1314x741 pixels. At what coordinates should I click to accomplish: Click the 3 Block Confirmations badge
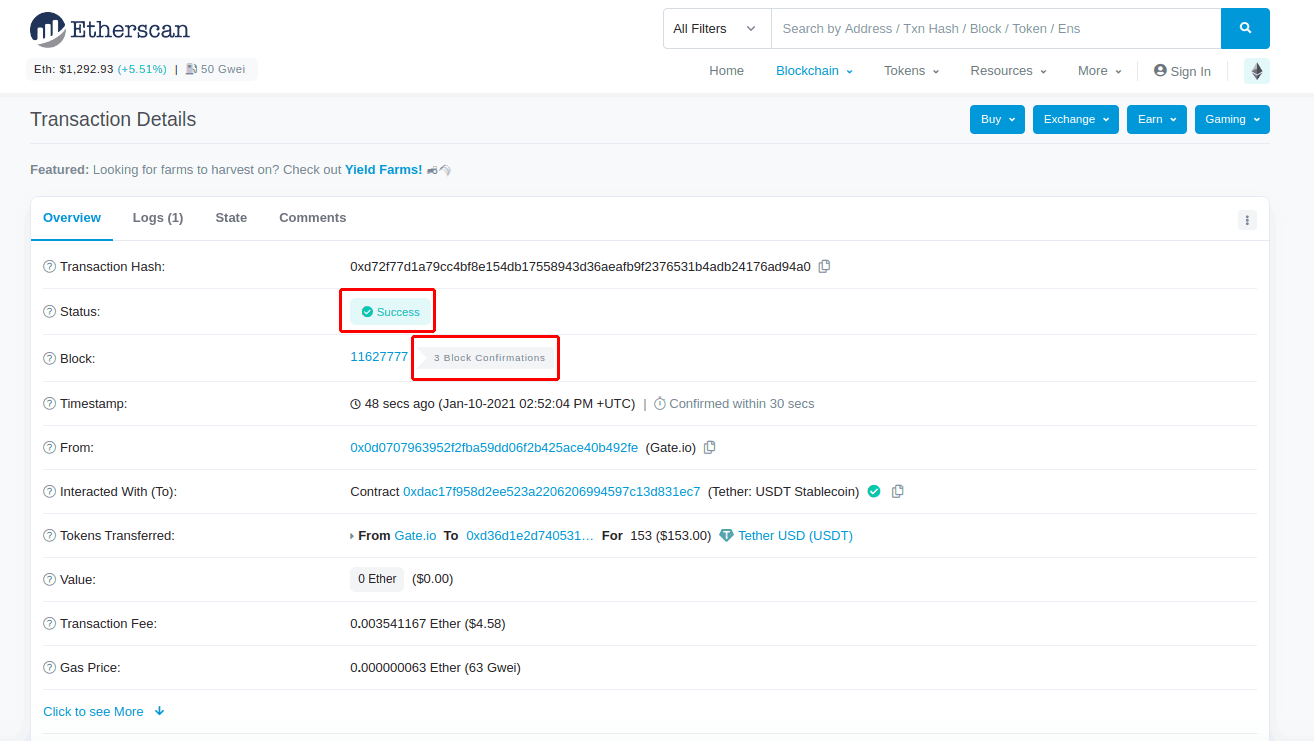coord(484,358)
